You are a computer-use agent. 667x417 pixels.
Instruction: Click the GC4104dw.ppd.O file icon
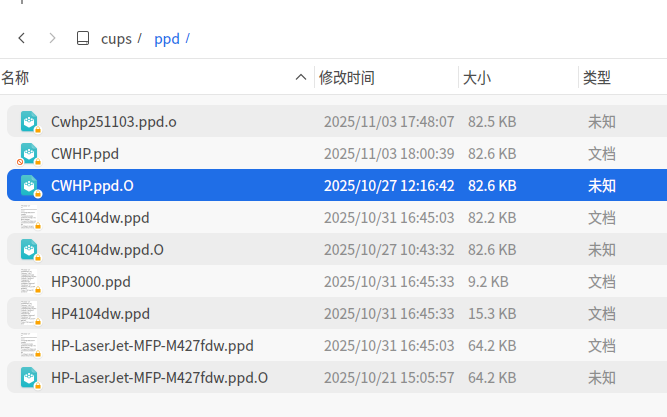pyautogui.click(x=29, y=249)
